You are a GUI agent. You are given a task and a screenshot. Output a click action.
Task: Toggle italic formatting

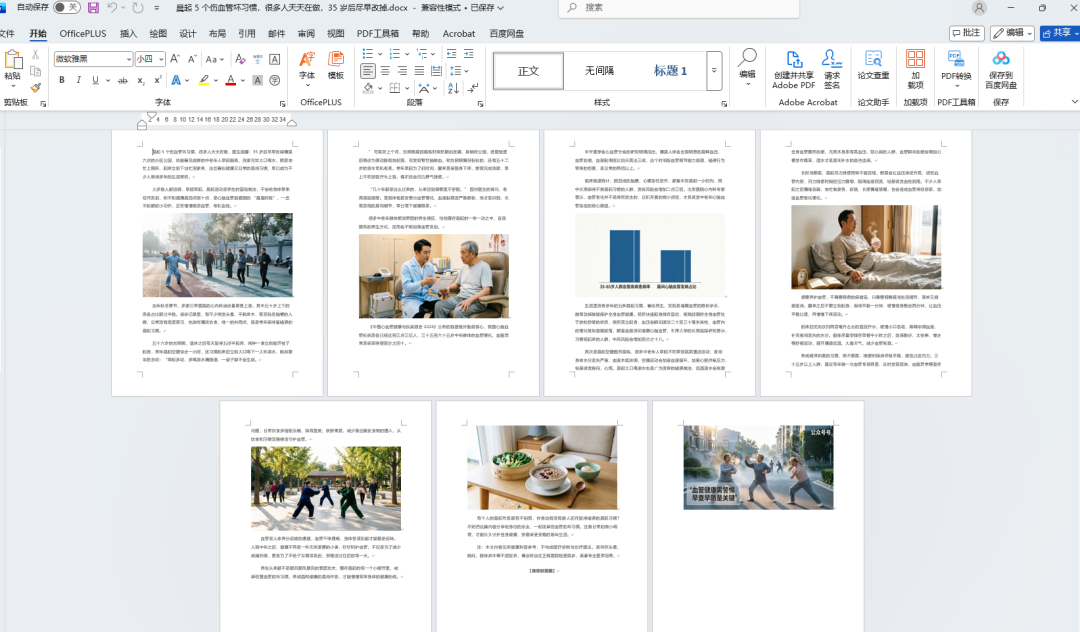click(x=79, y=81)
